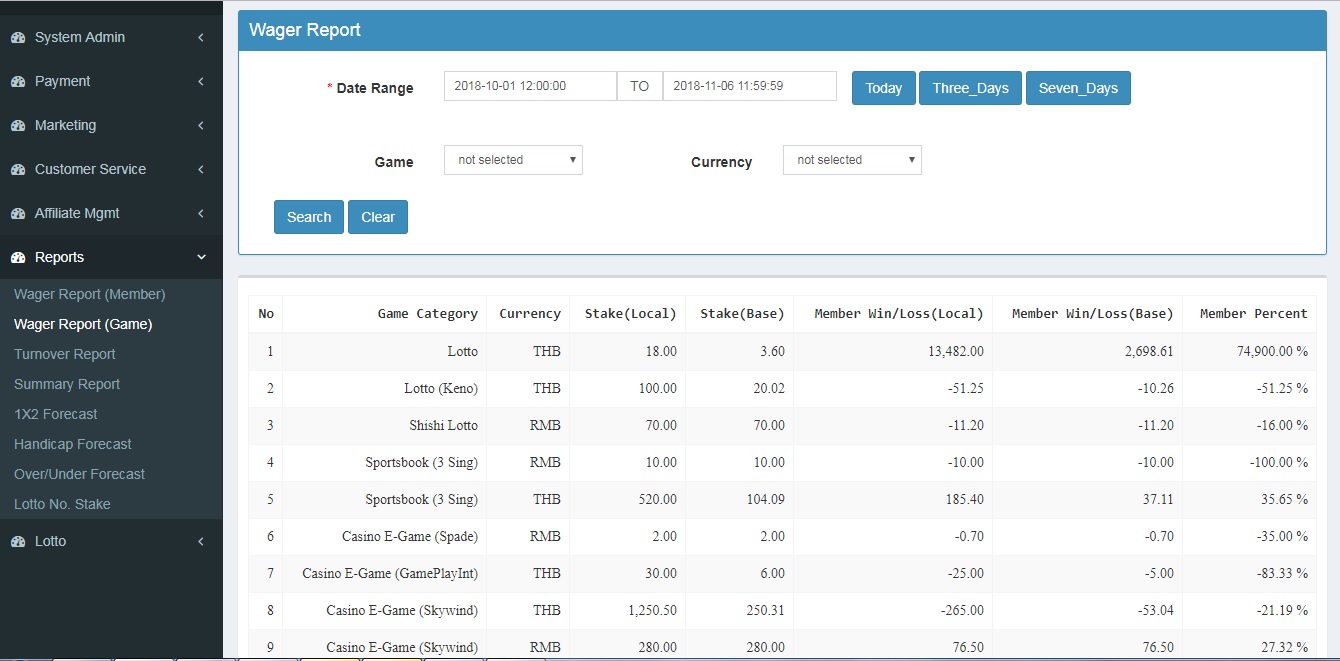
Task: Click the -83.33 % percent value
Action: click(1281, 573)
